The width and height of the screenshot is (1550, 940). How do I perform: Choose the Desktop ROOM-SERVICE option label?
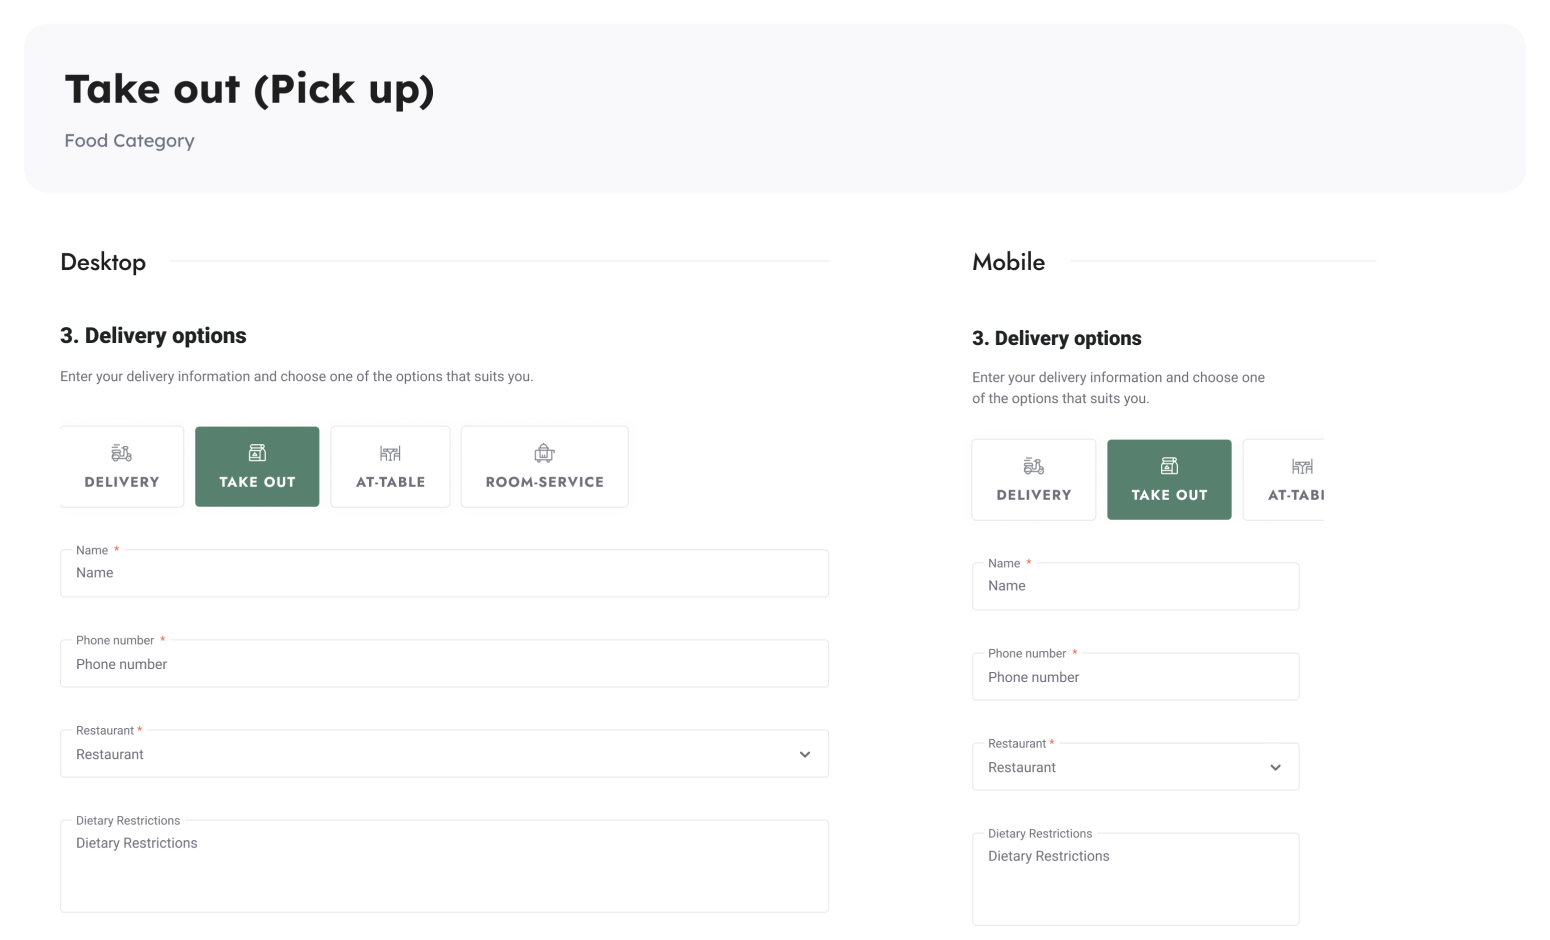544,482
